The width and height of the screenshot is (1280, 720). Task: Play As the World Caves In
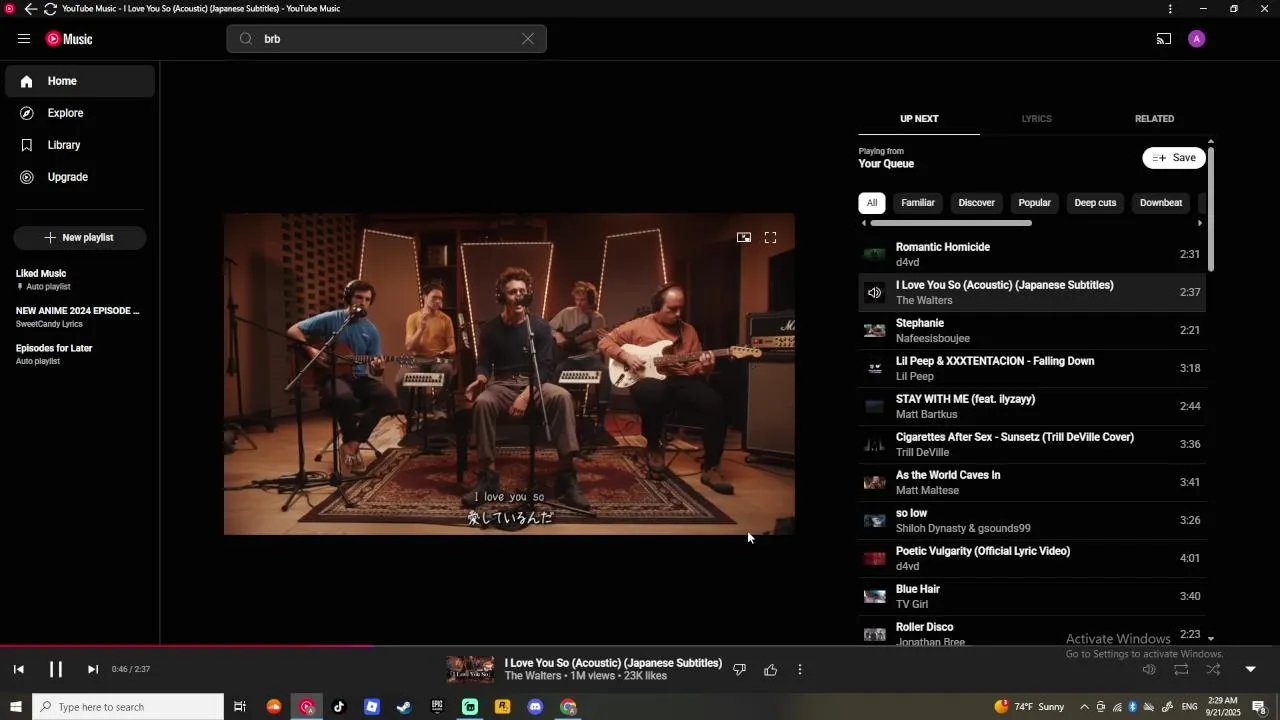point(1032,482)
